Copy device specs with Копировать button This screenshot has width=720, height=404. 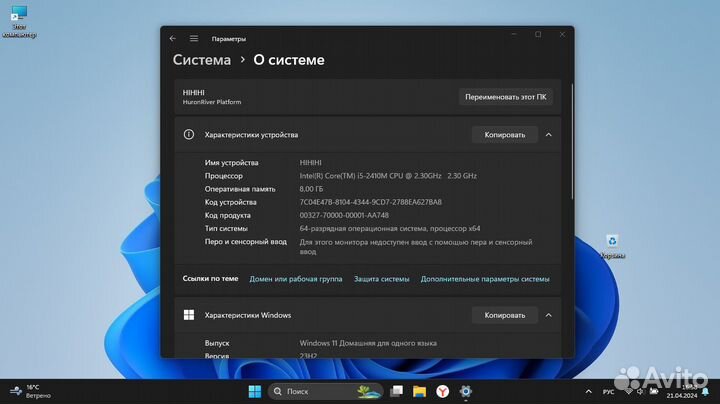click(x=505, y=135)
